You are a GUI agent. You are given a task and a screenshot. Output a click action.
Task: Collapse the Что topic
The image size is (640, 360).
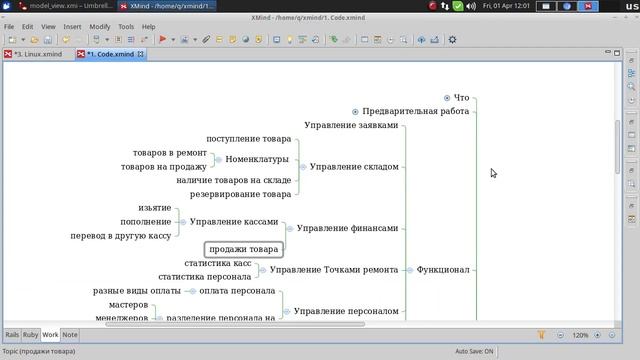click(x=447, y=98)
